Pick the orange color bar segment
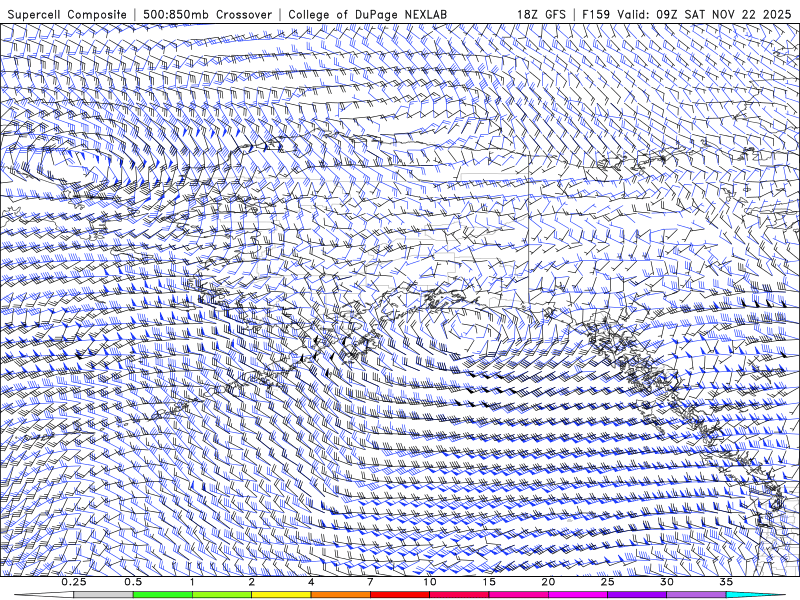800x600 pixels. (x=340, y=595)
